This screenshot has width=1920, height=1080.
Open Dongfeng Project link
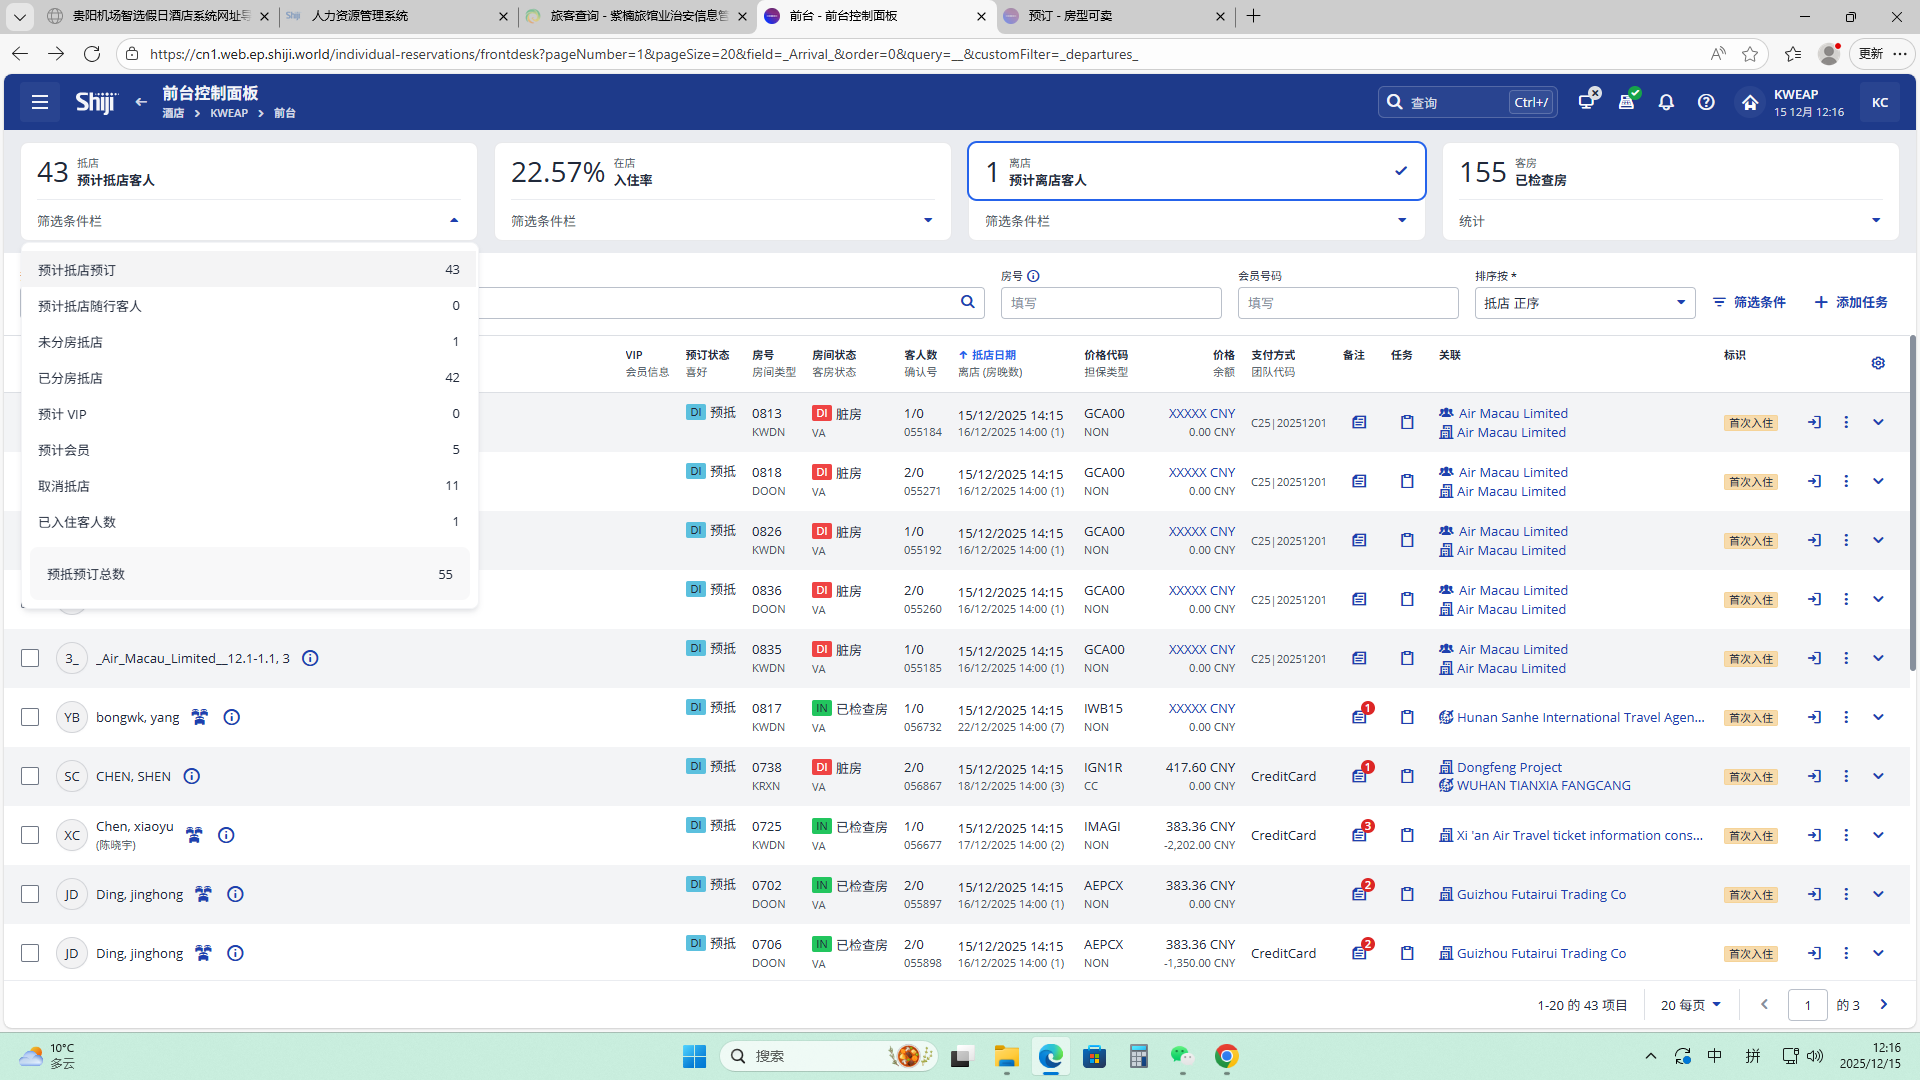pos(1508,767)
